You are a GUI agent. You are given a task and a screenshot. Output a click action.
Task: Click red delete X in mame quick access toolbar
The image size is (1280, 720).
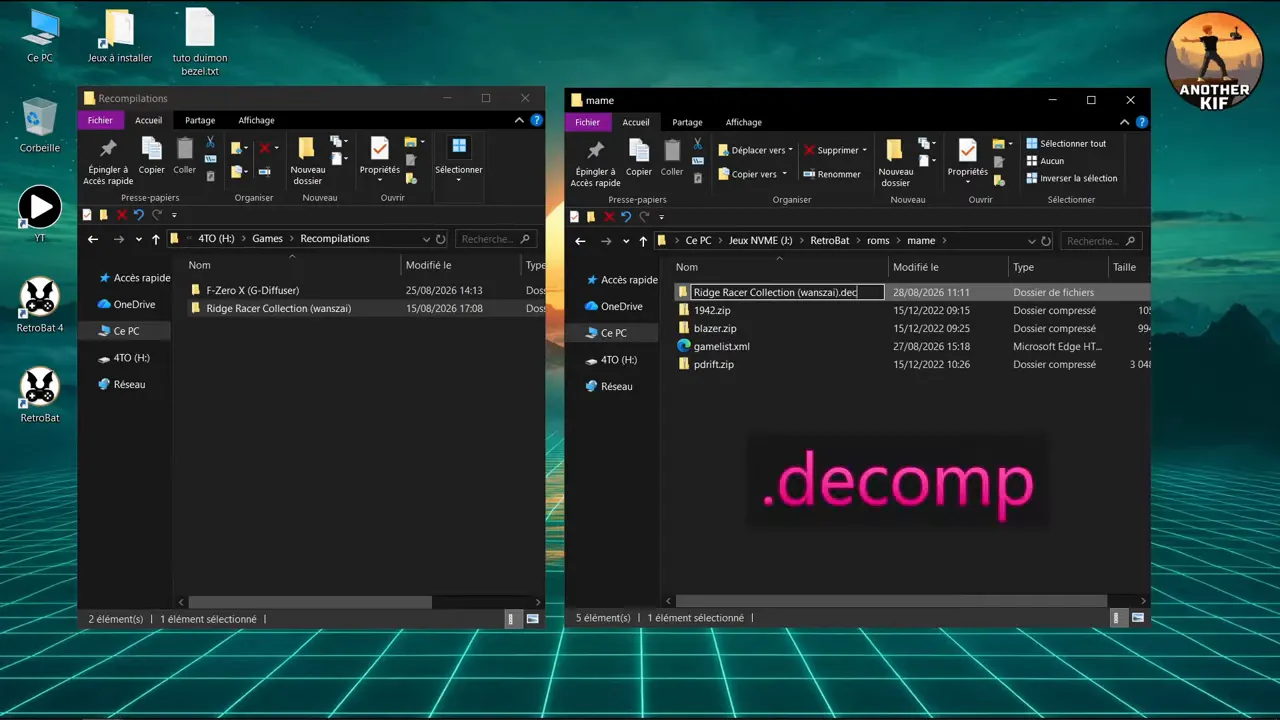(x=609, y=216)
